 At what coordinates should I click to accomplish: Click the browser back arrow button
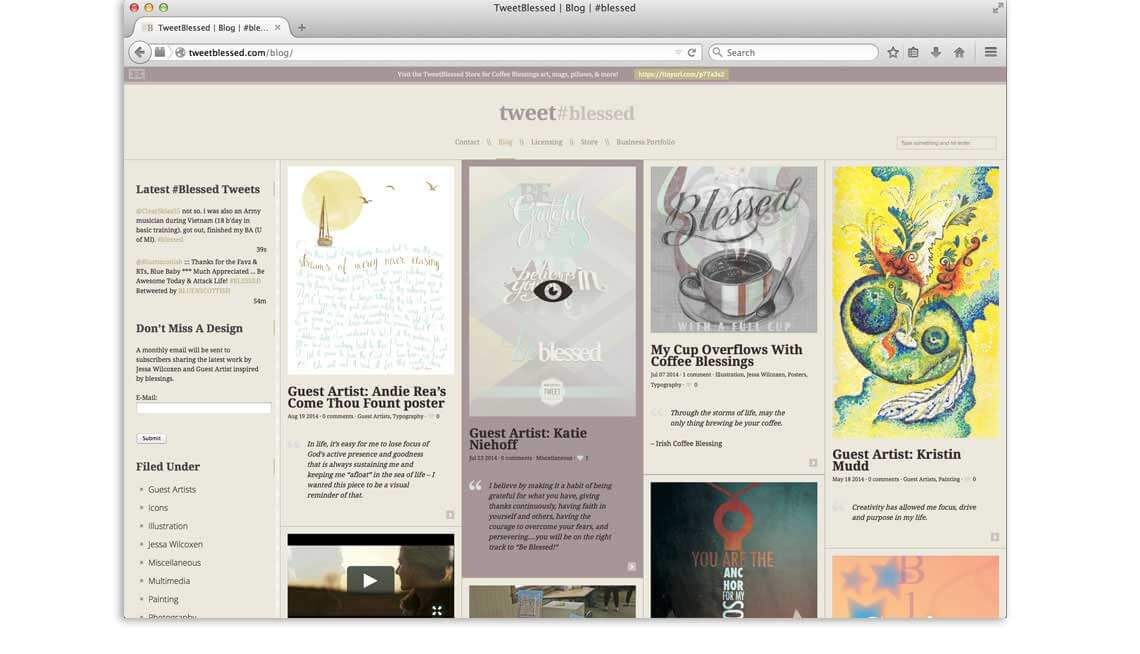[x=139, y=52]
